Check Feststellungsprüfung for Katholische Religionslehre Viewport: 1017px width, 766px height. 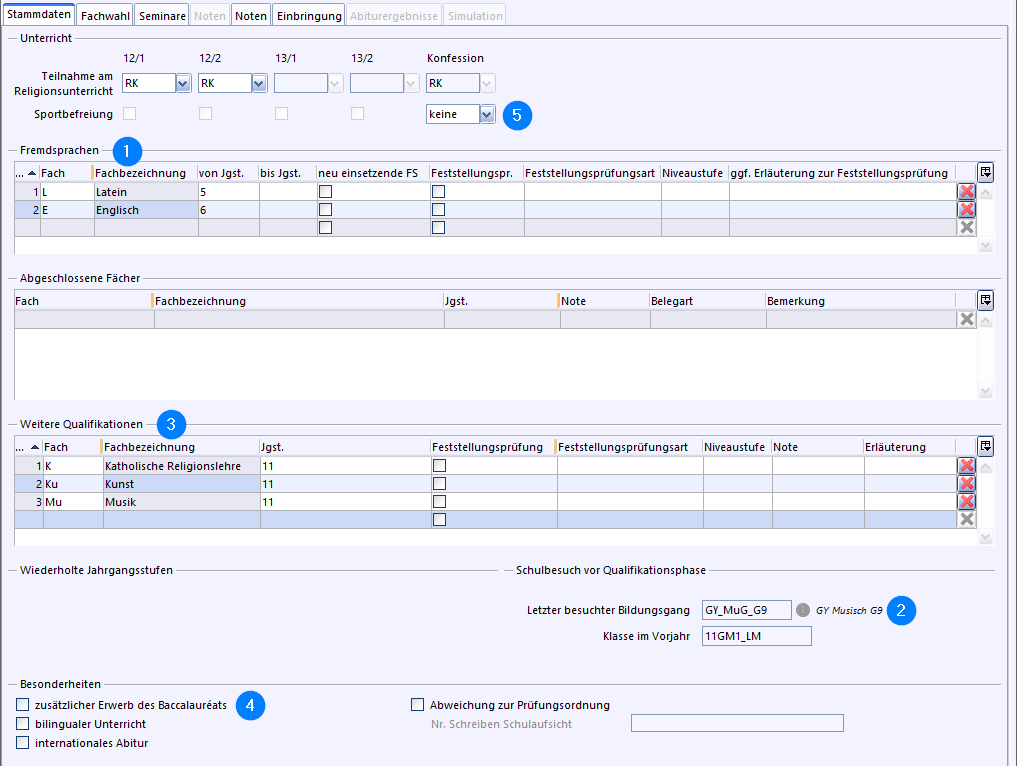tap(439, 465)
